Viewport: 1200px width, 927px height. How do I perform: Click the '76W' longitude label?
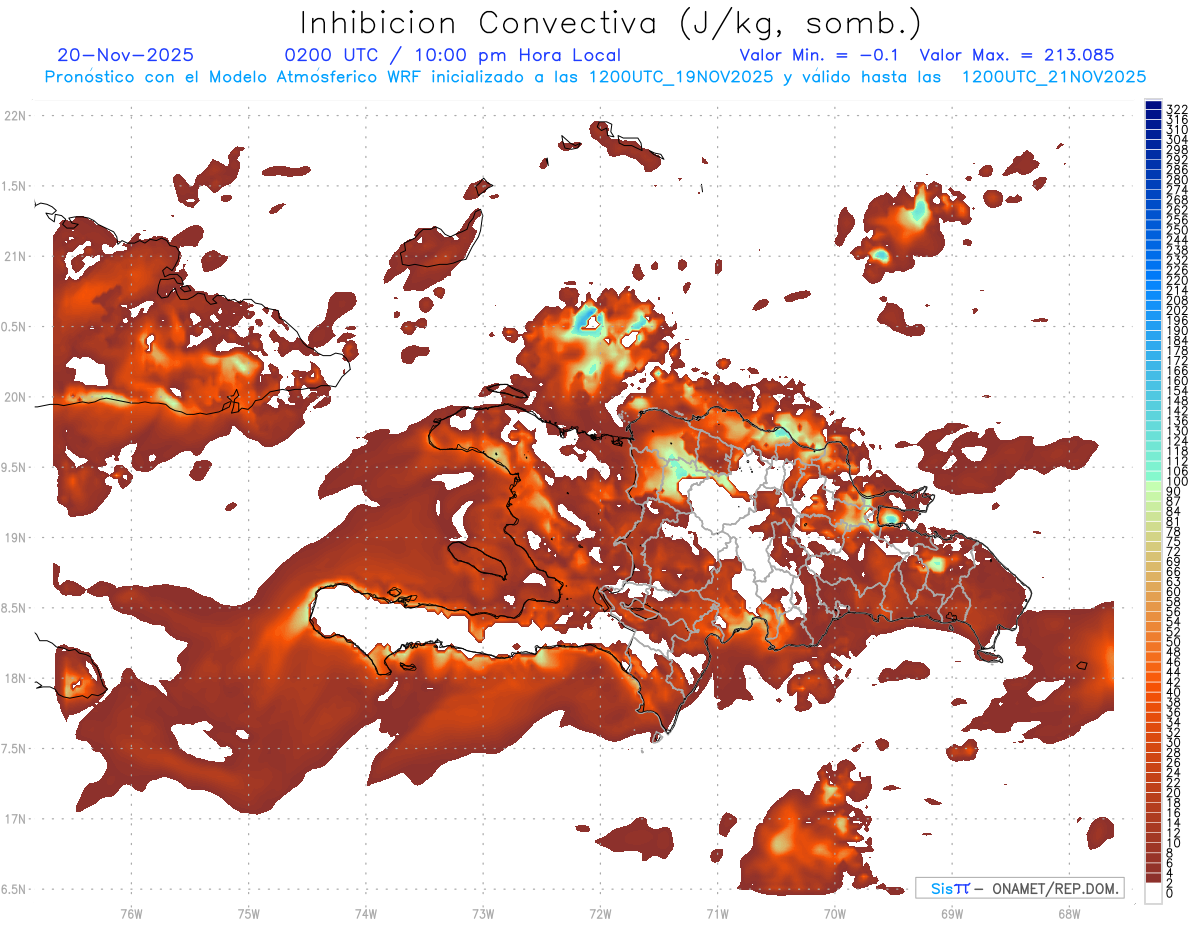[x=132, y=913]
